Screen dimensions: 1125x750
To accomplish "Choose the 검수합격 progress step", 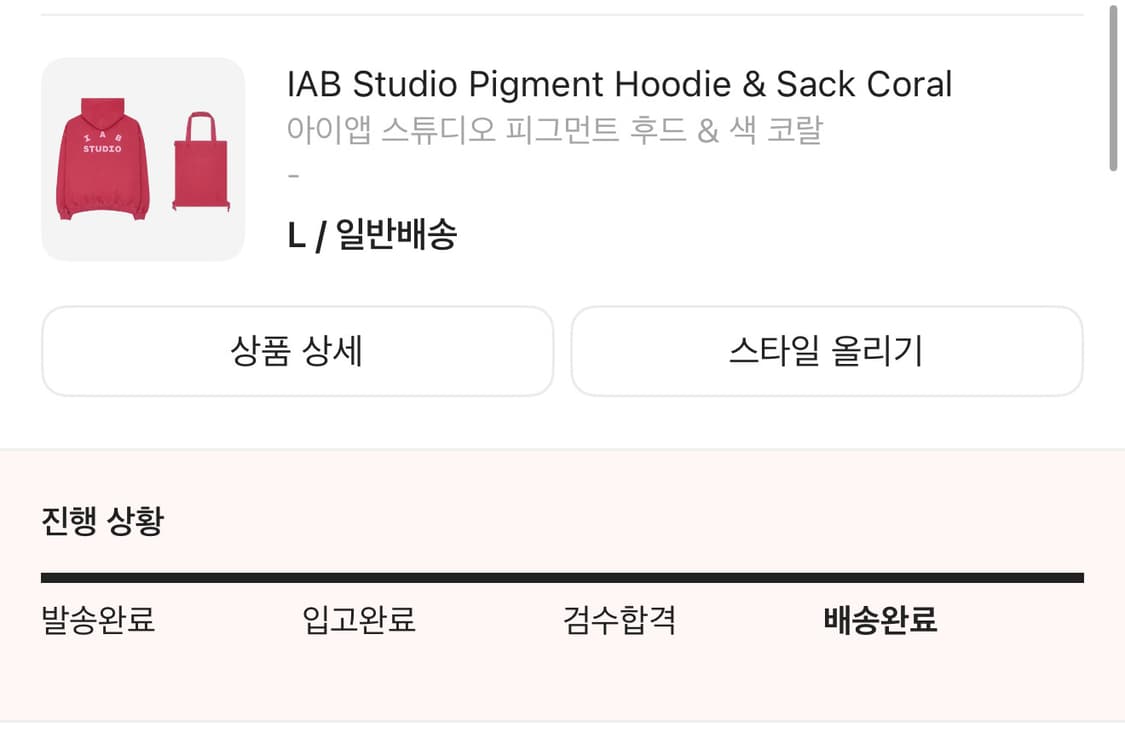I will pos(620,620).
